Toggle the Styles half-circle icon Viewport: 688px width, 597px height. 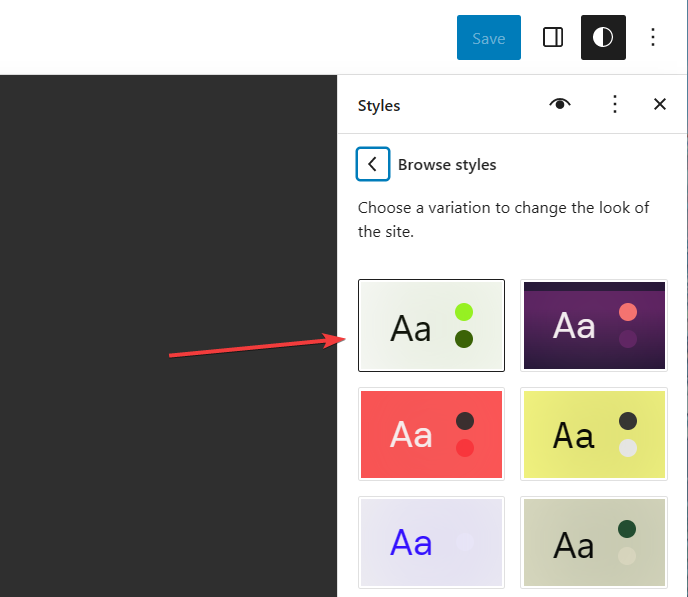(x=603, y=38)
